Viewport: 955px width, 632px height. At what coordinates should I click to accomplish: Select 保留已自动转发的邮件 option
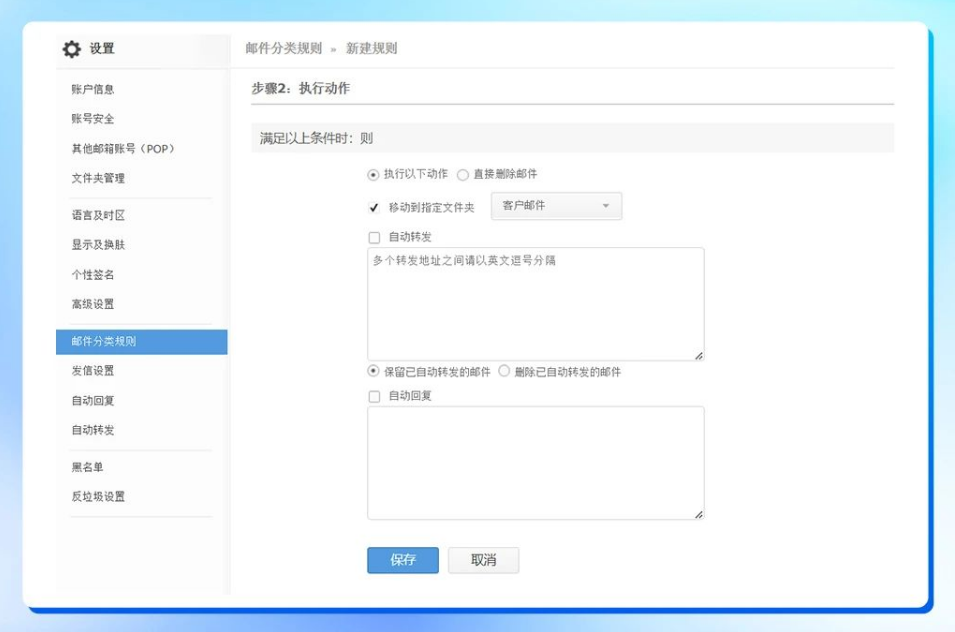[370, 372]
